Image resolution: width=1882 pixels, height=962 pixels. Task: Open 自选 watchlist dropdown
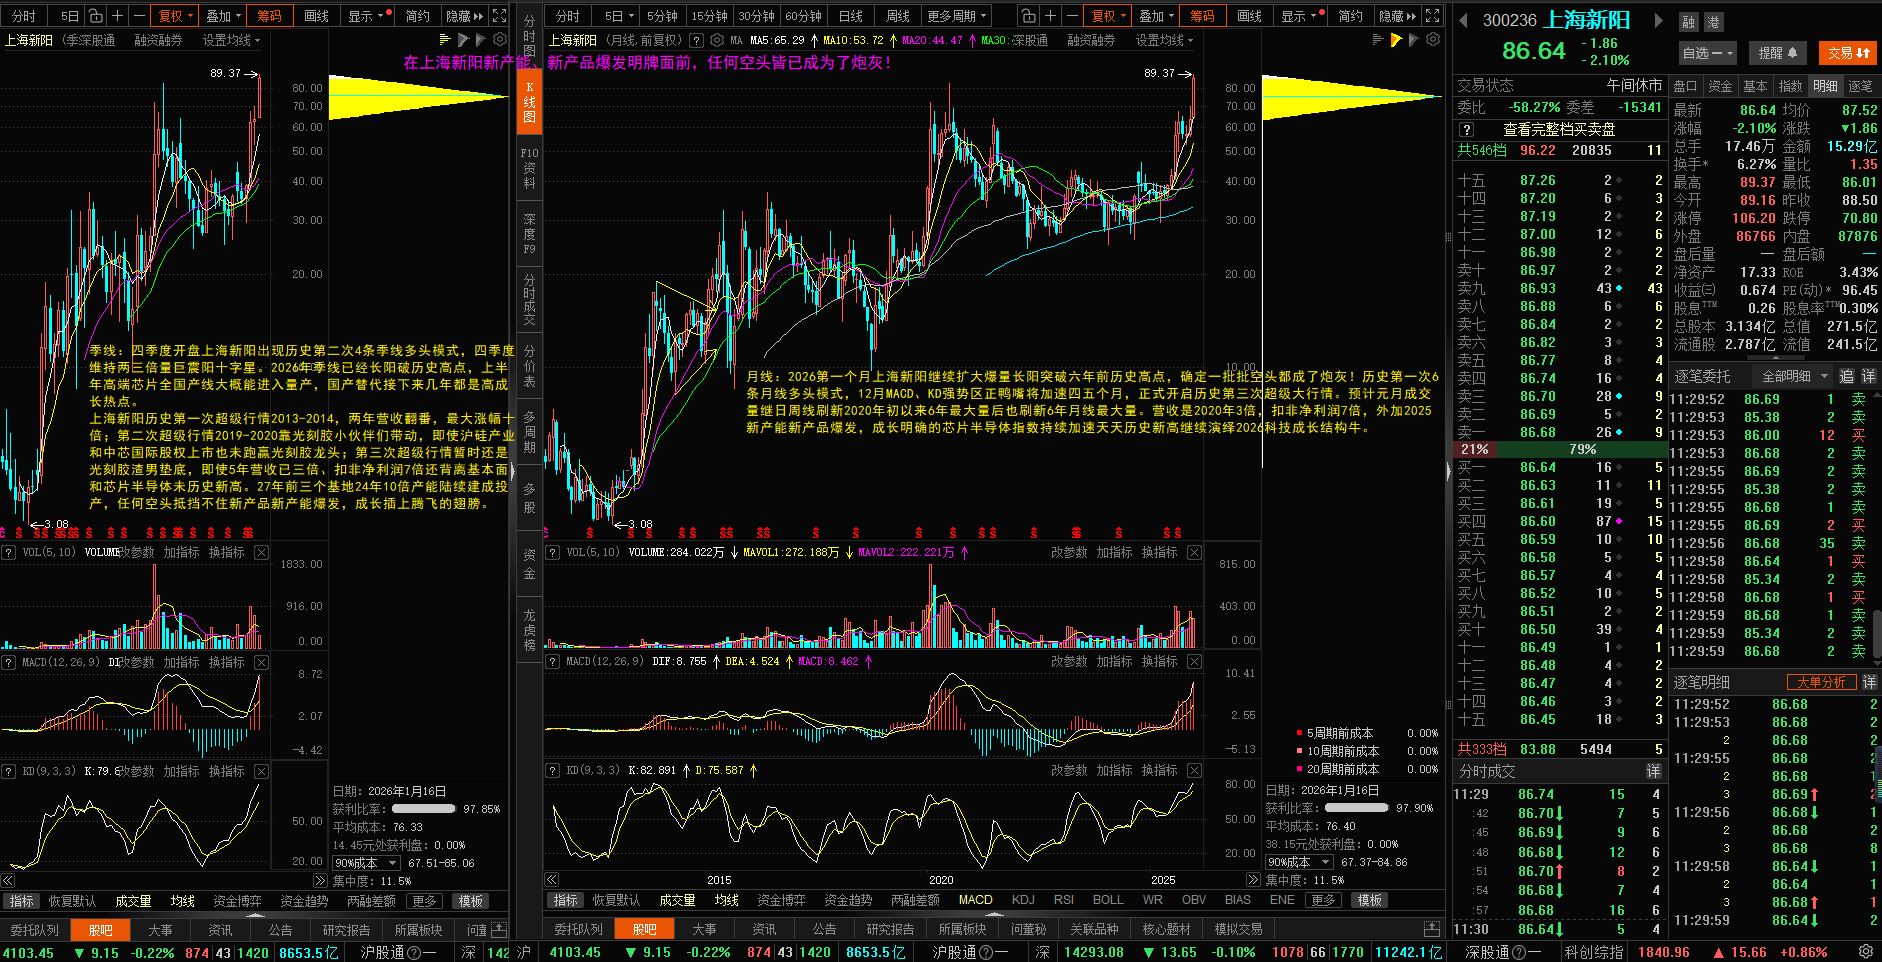coord(1707,53)
